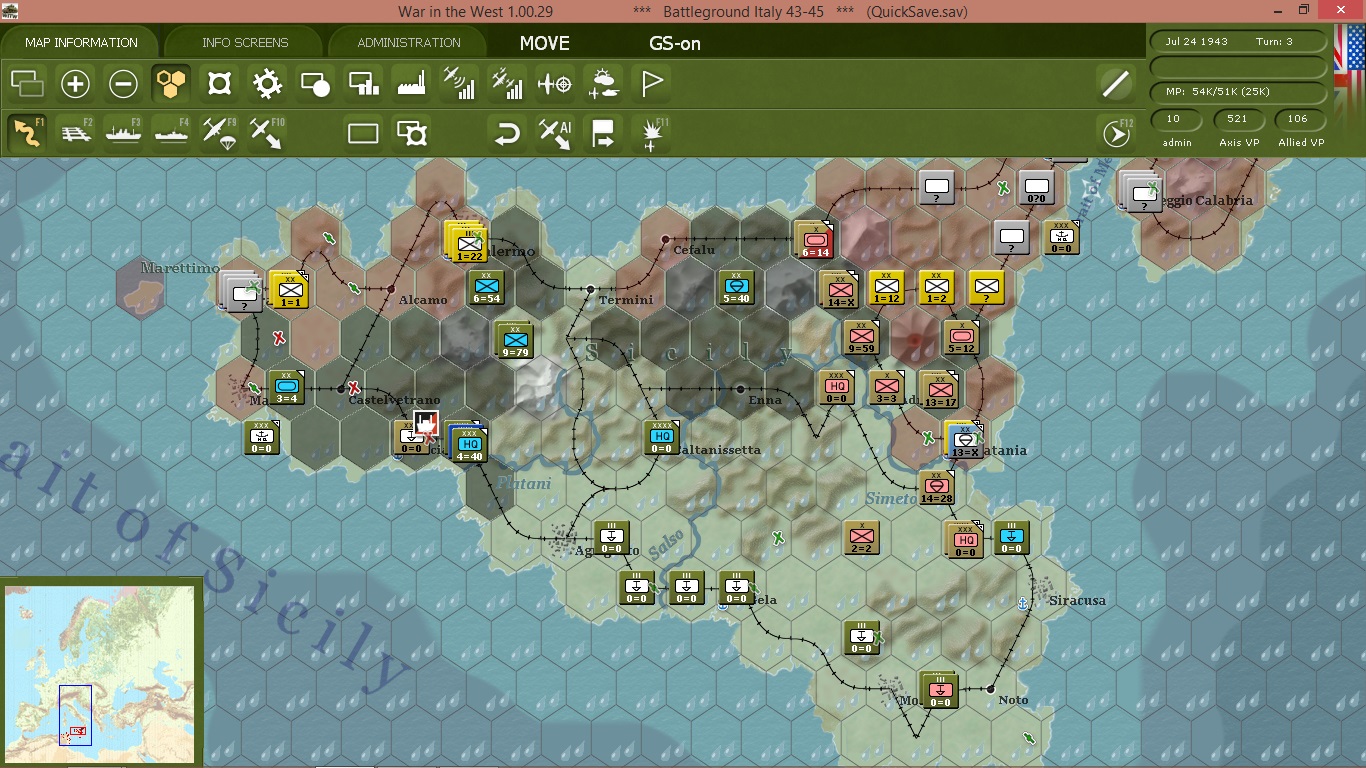Select the 14=28 pink armored unit
Viewport: 1366px width, 768px height.
click(x=937, y=488)
